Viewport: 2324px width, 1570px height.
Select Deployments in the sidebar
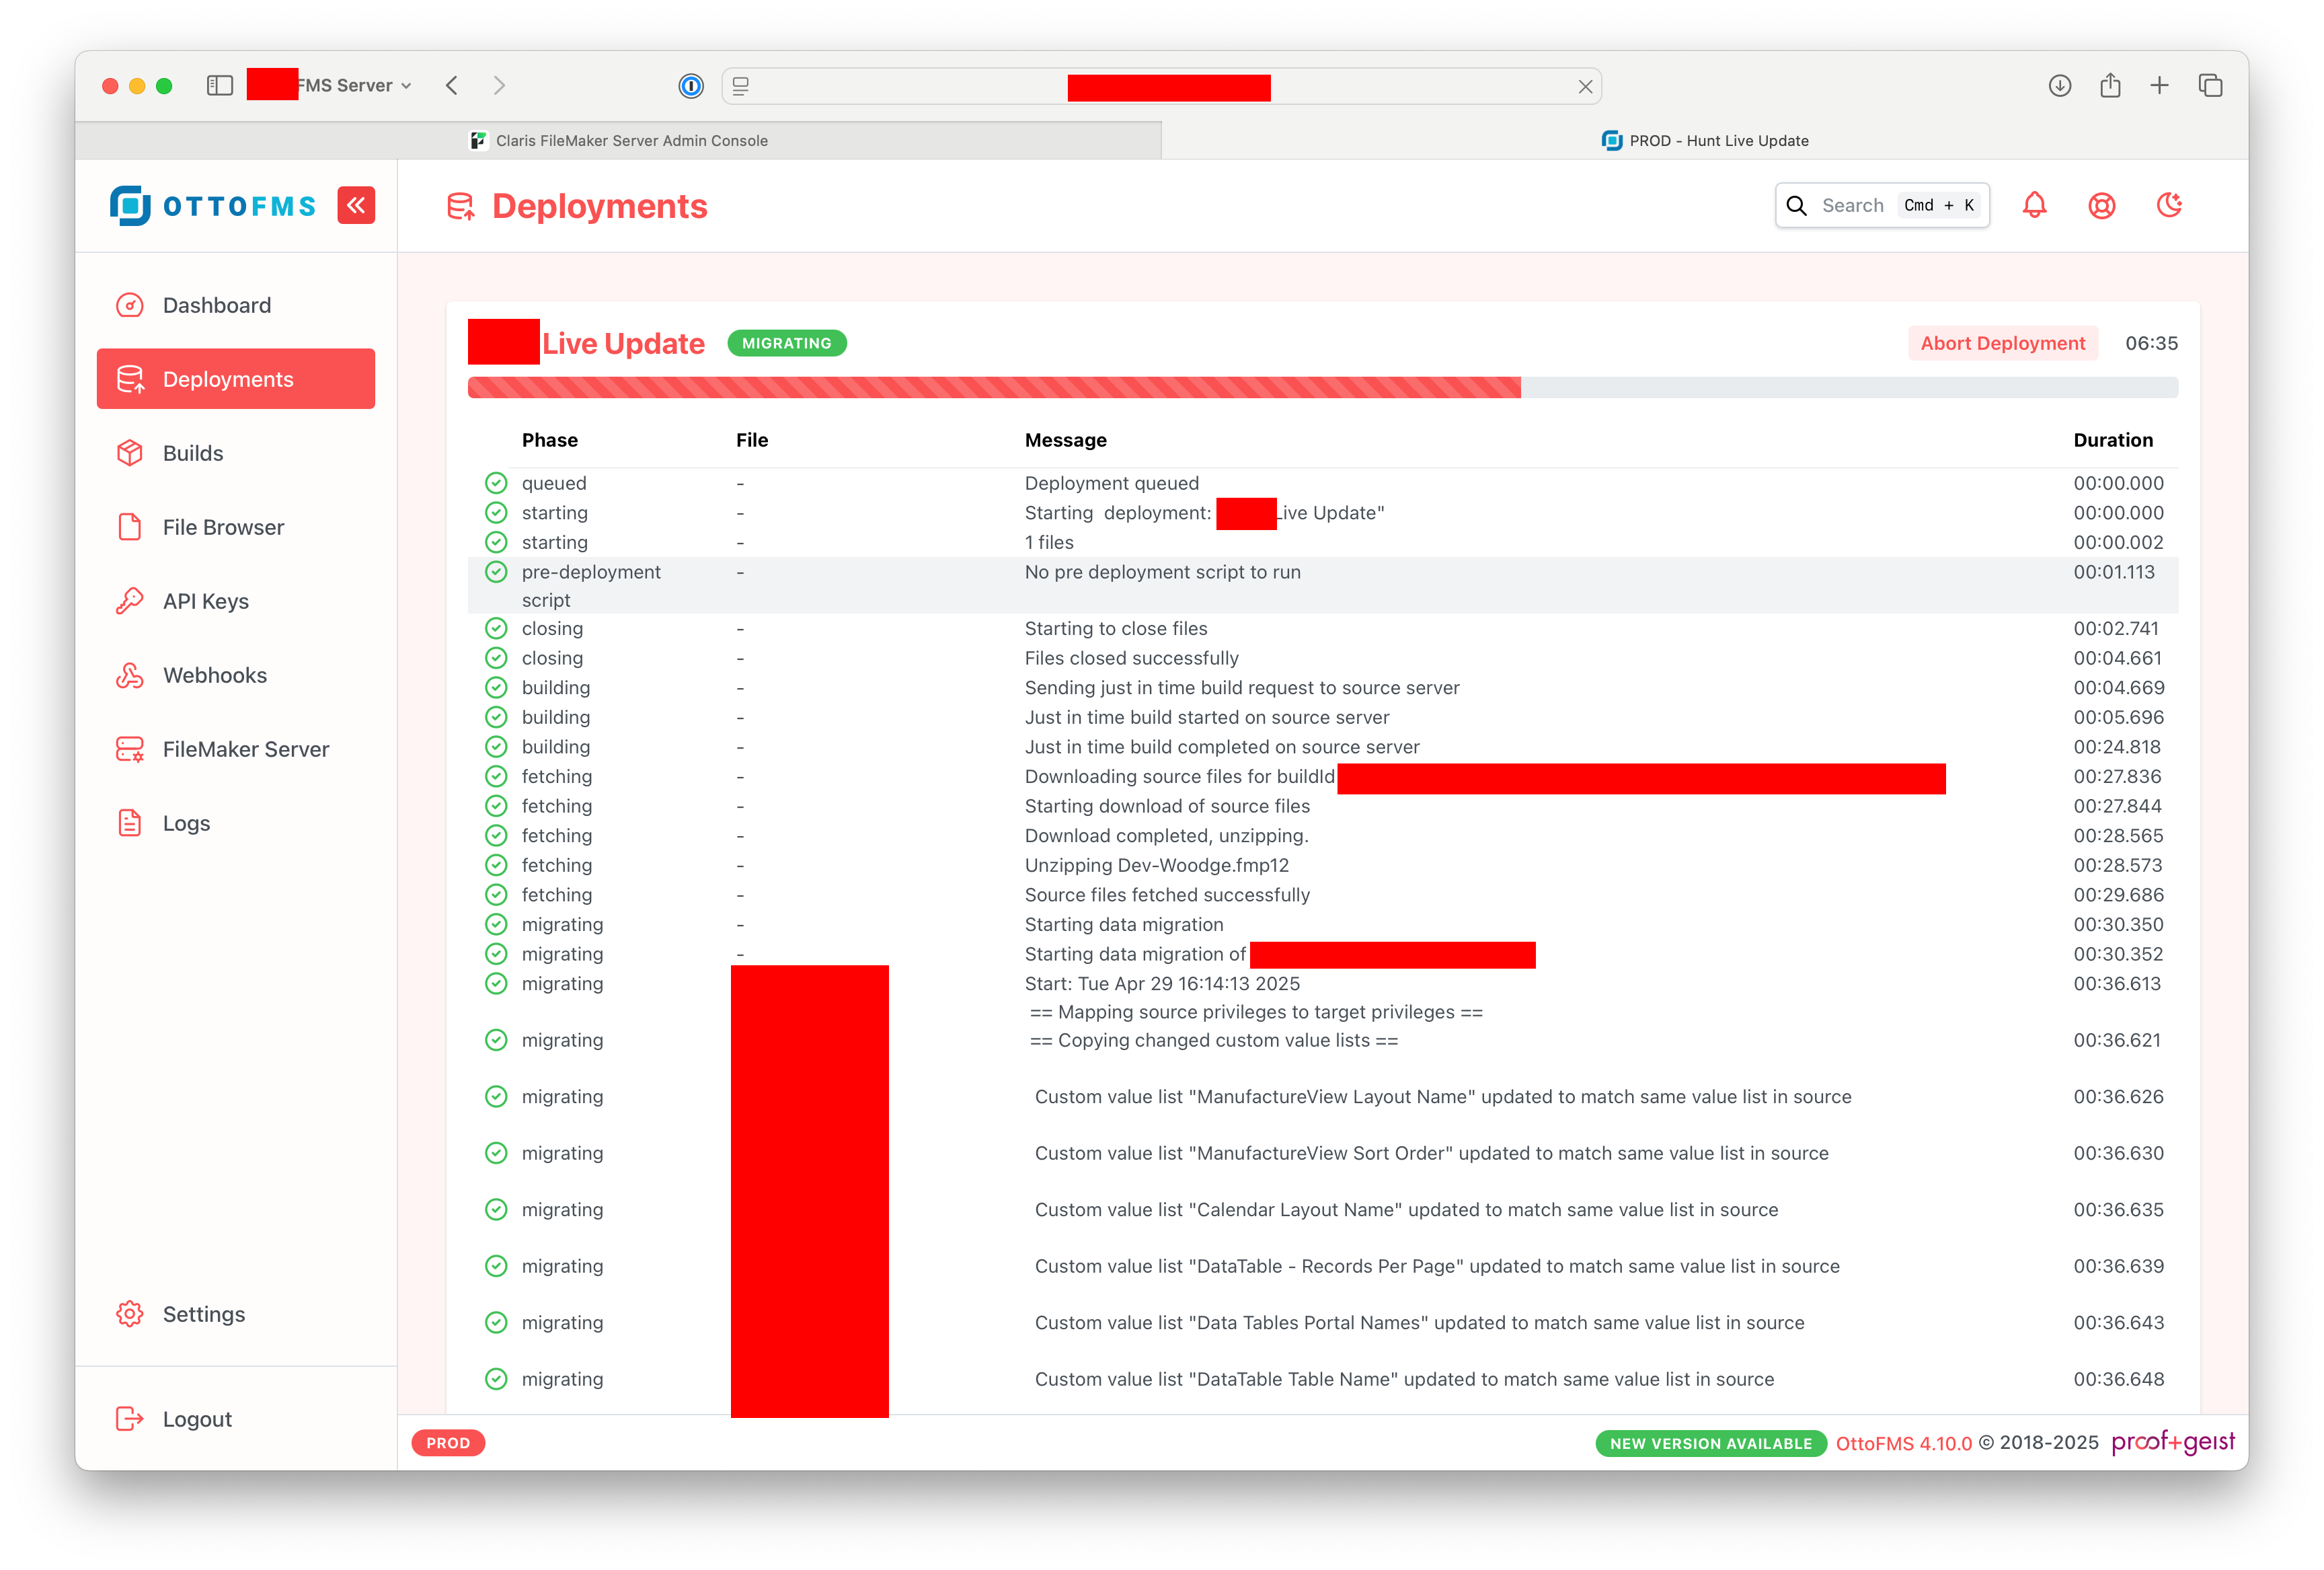point(236,379)
